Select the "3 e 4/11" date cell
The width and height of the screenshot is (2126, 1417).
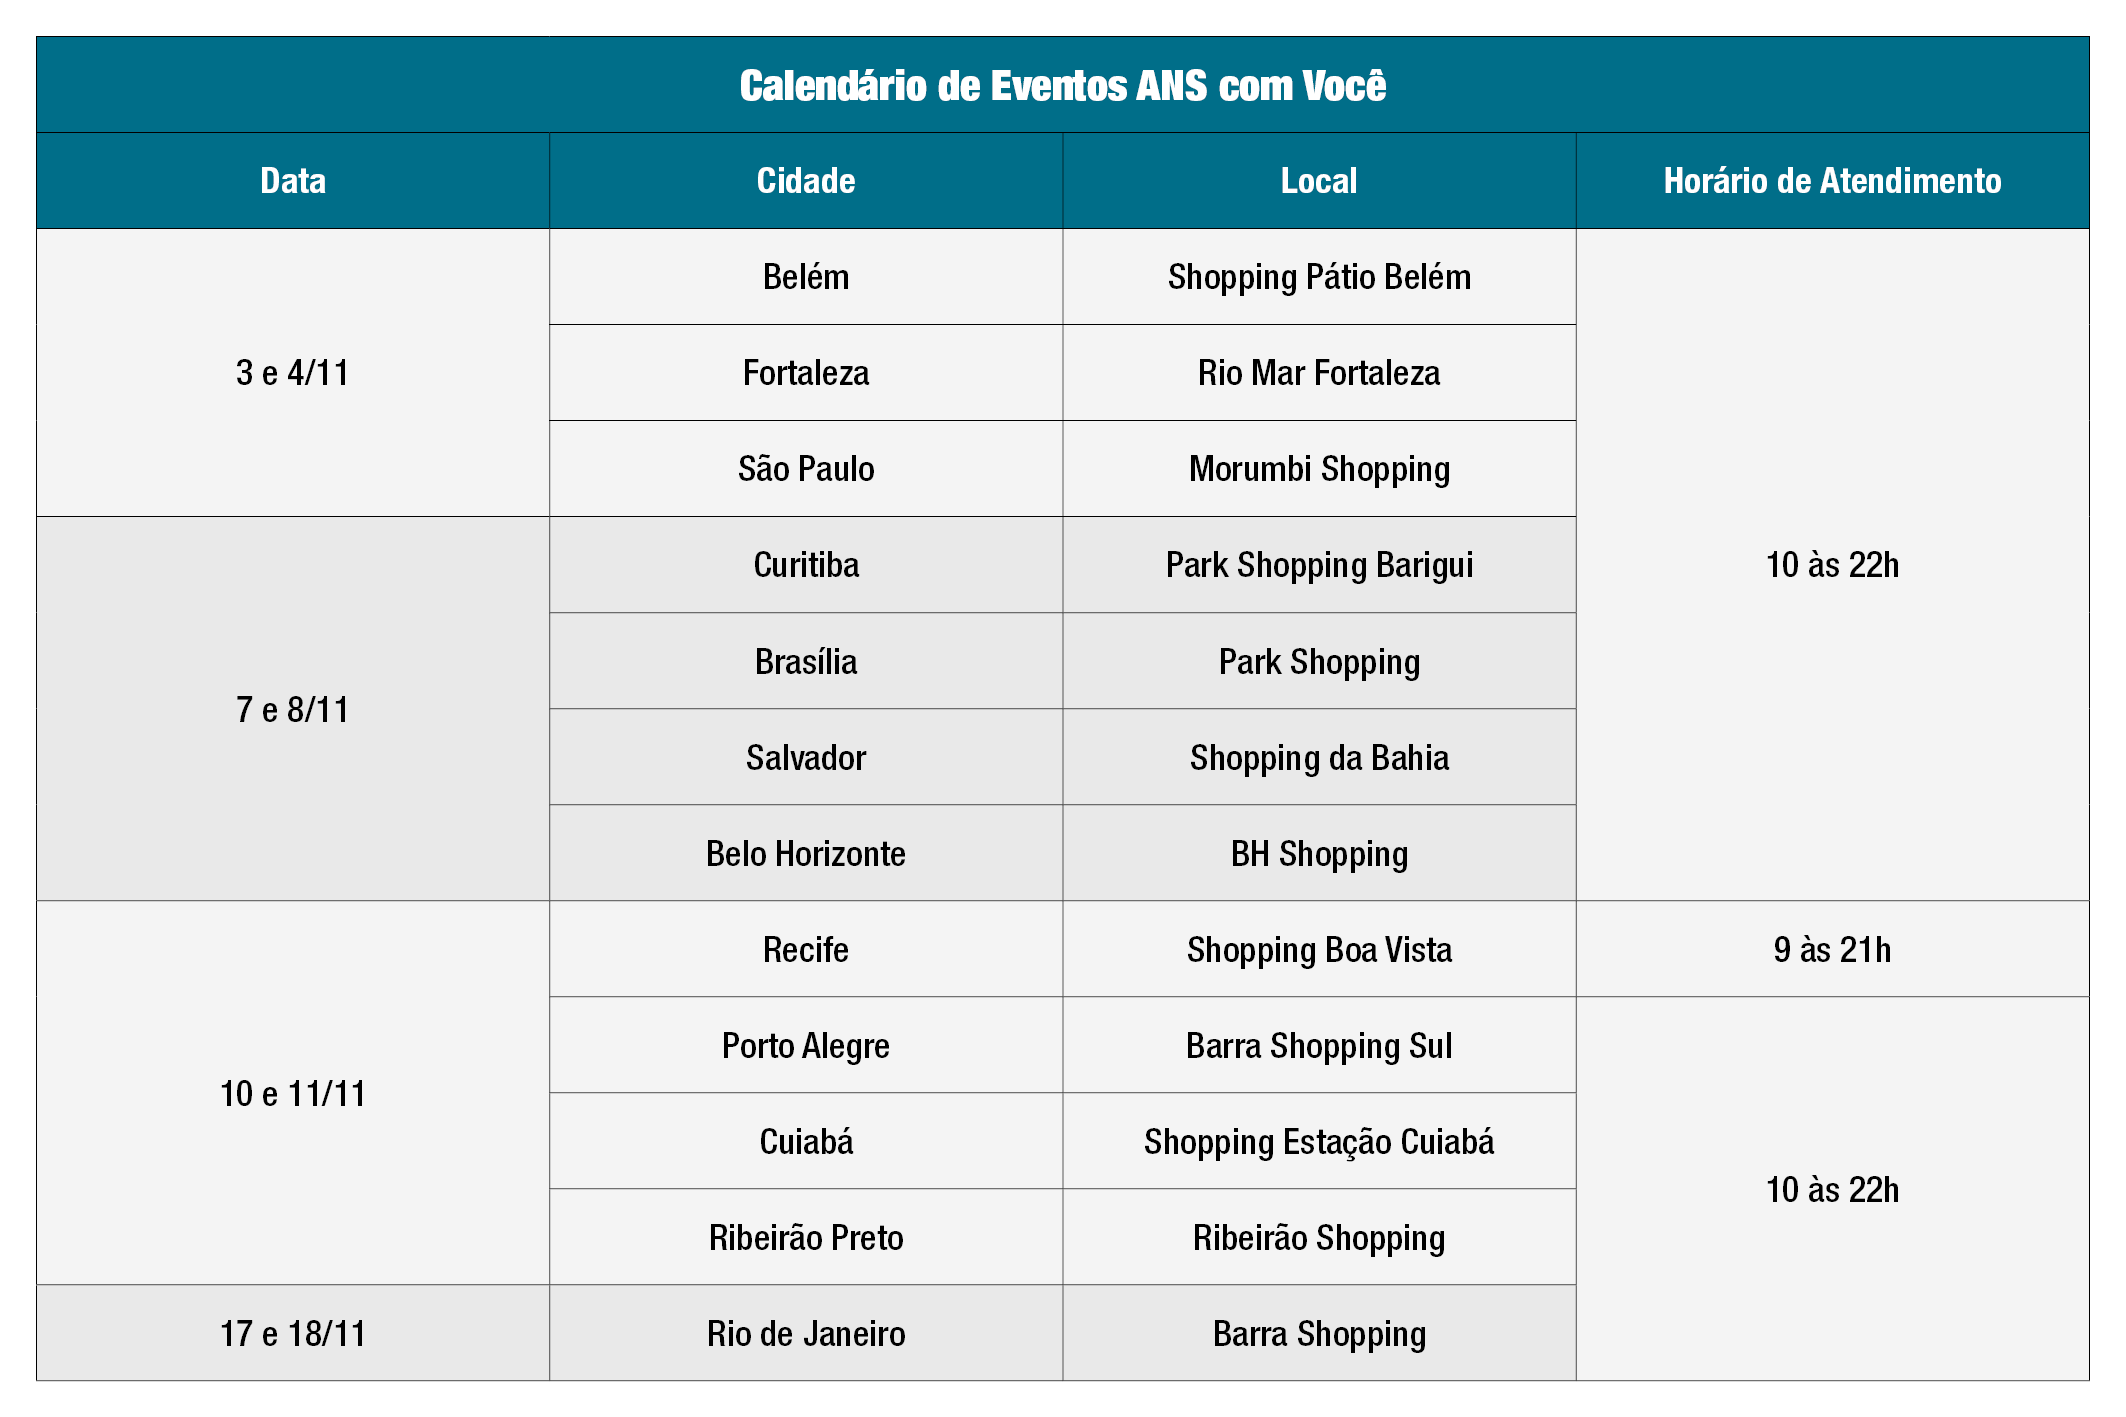[x=293, y=373]
